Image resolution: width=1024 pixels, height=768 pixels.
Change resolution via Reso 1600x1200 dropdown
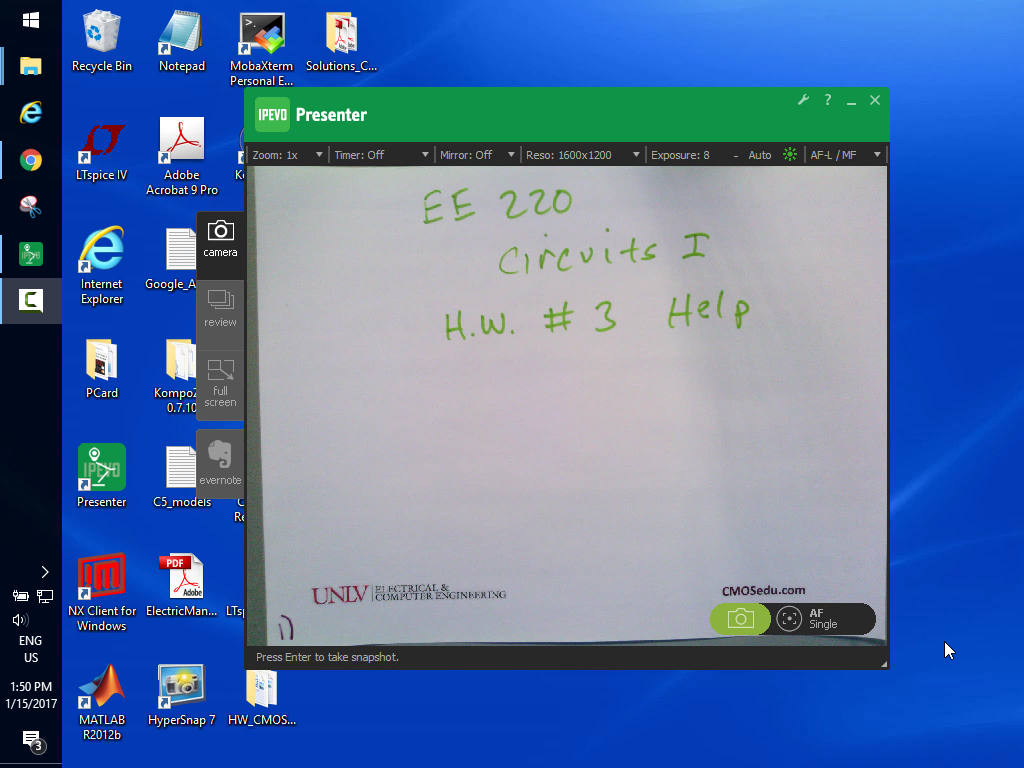coord(583,155)
